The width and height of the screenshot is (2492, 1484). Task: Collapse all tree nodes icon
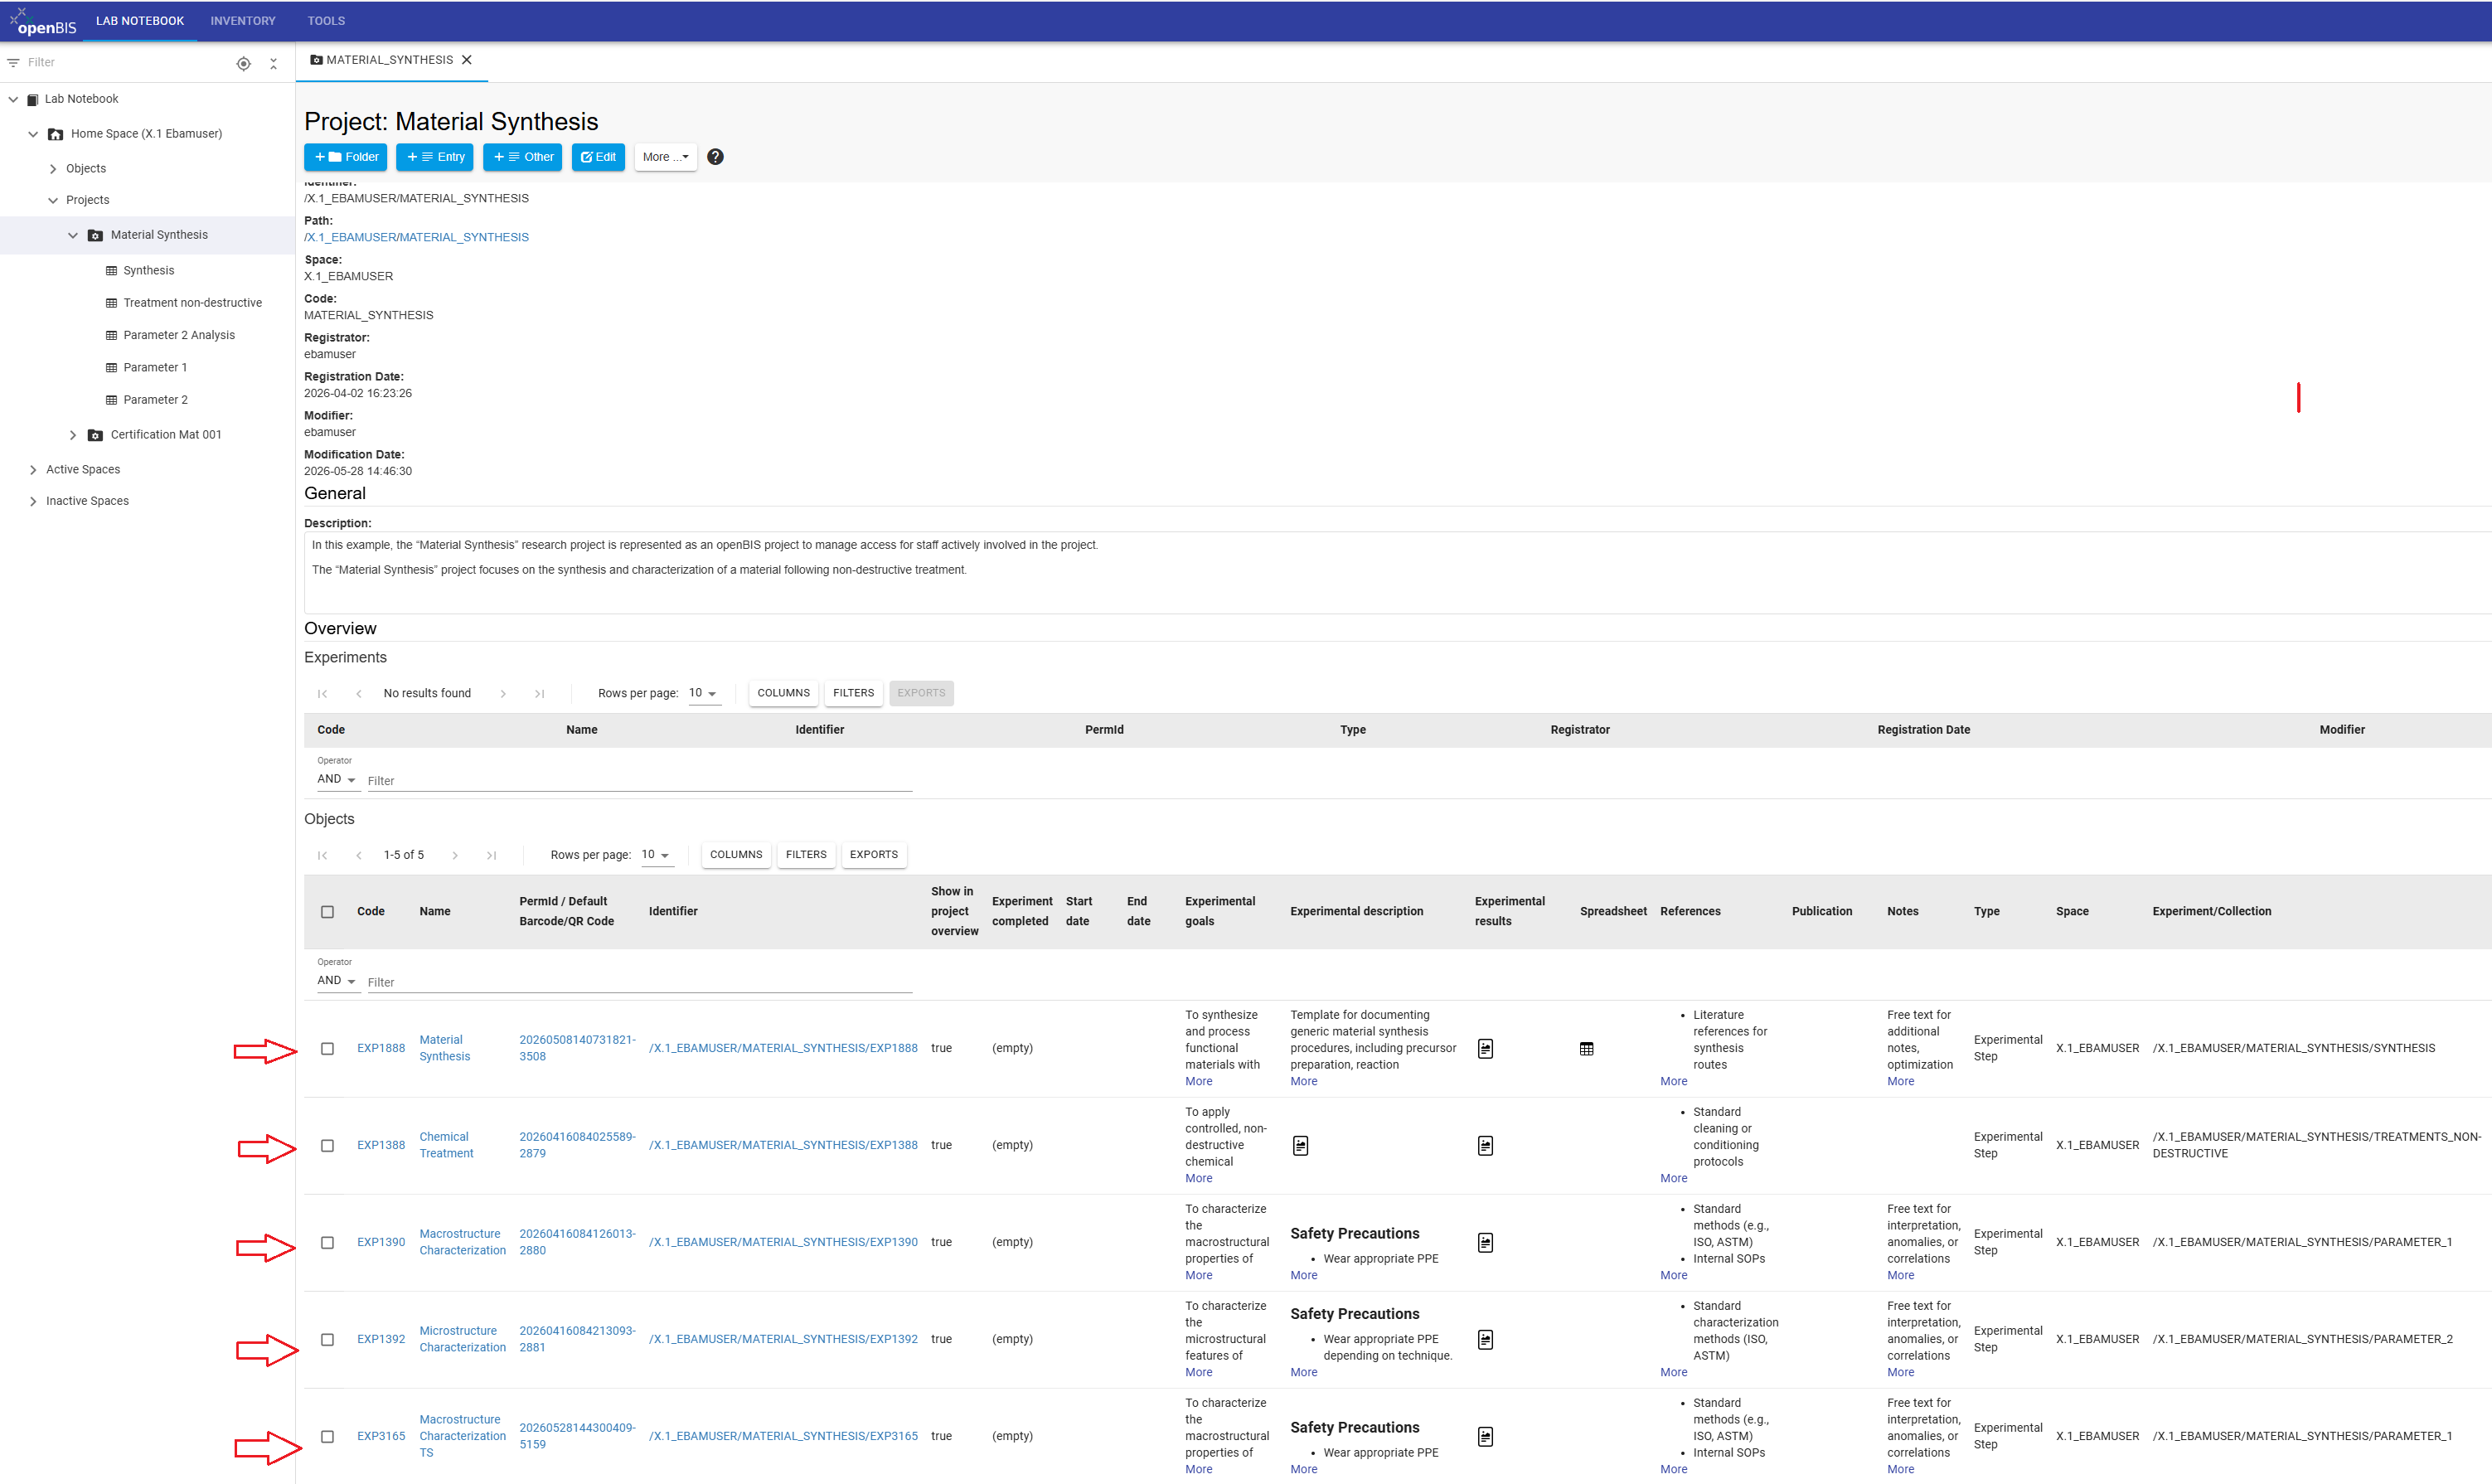[x=273, y=64]
